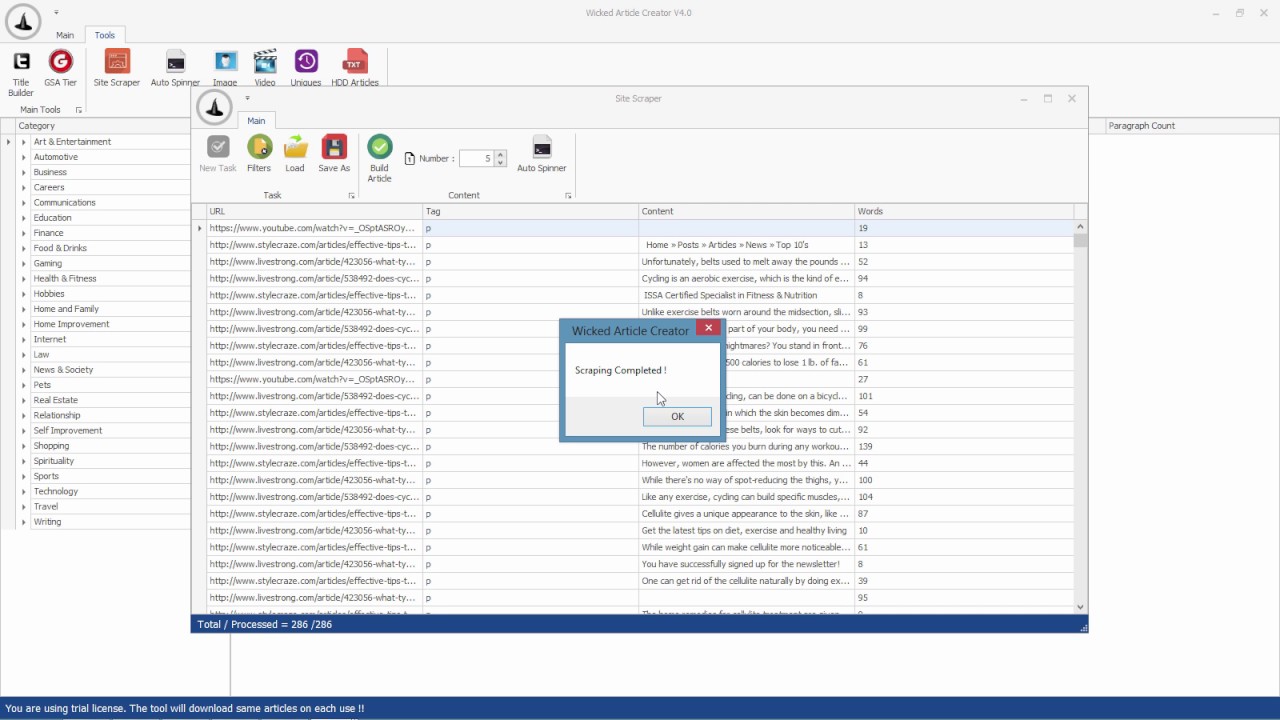Launch the GSA Tier tool
The height and width of the screenshot is (720, 1280).
pyautogui.click(x=61, y=69)
